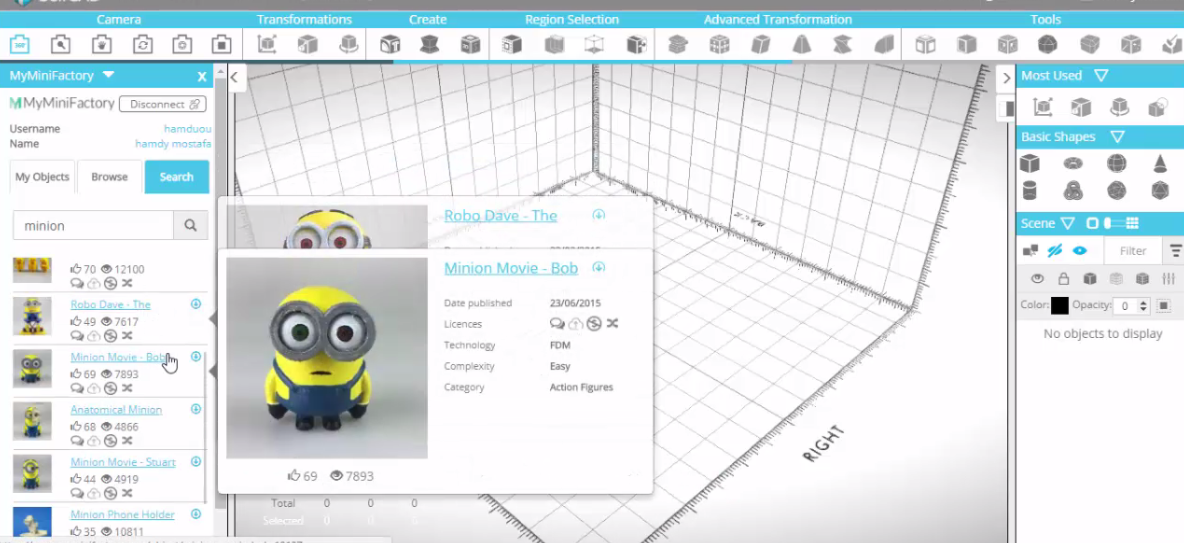Image resolution: width=1184 pixels, height=543 pixels.
Task: Click the round-object sphere tool in Tools
Action: coord(1047,45)
